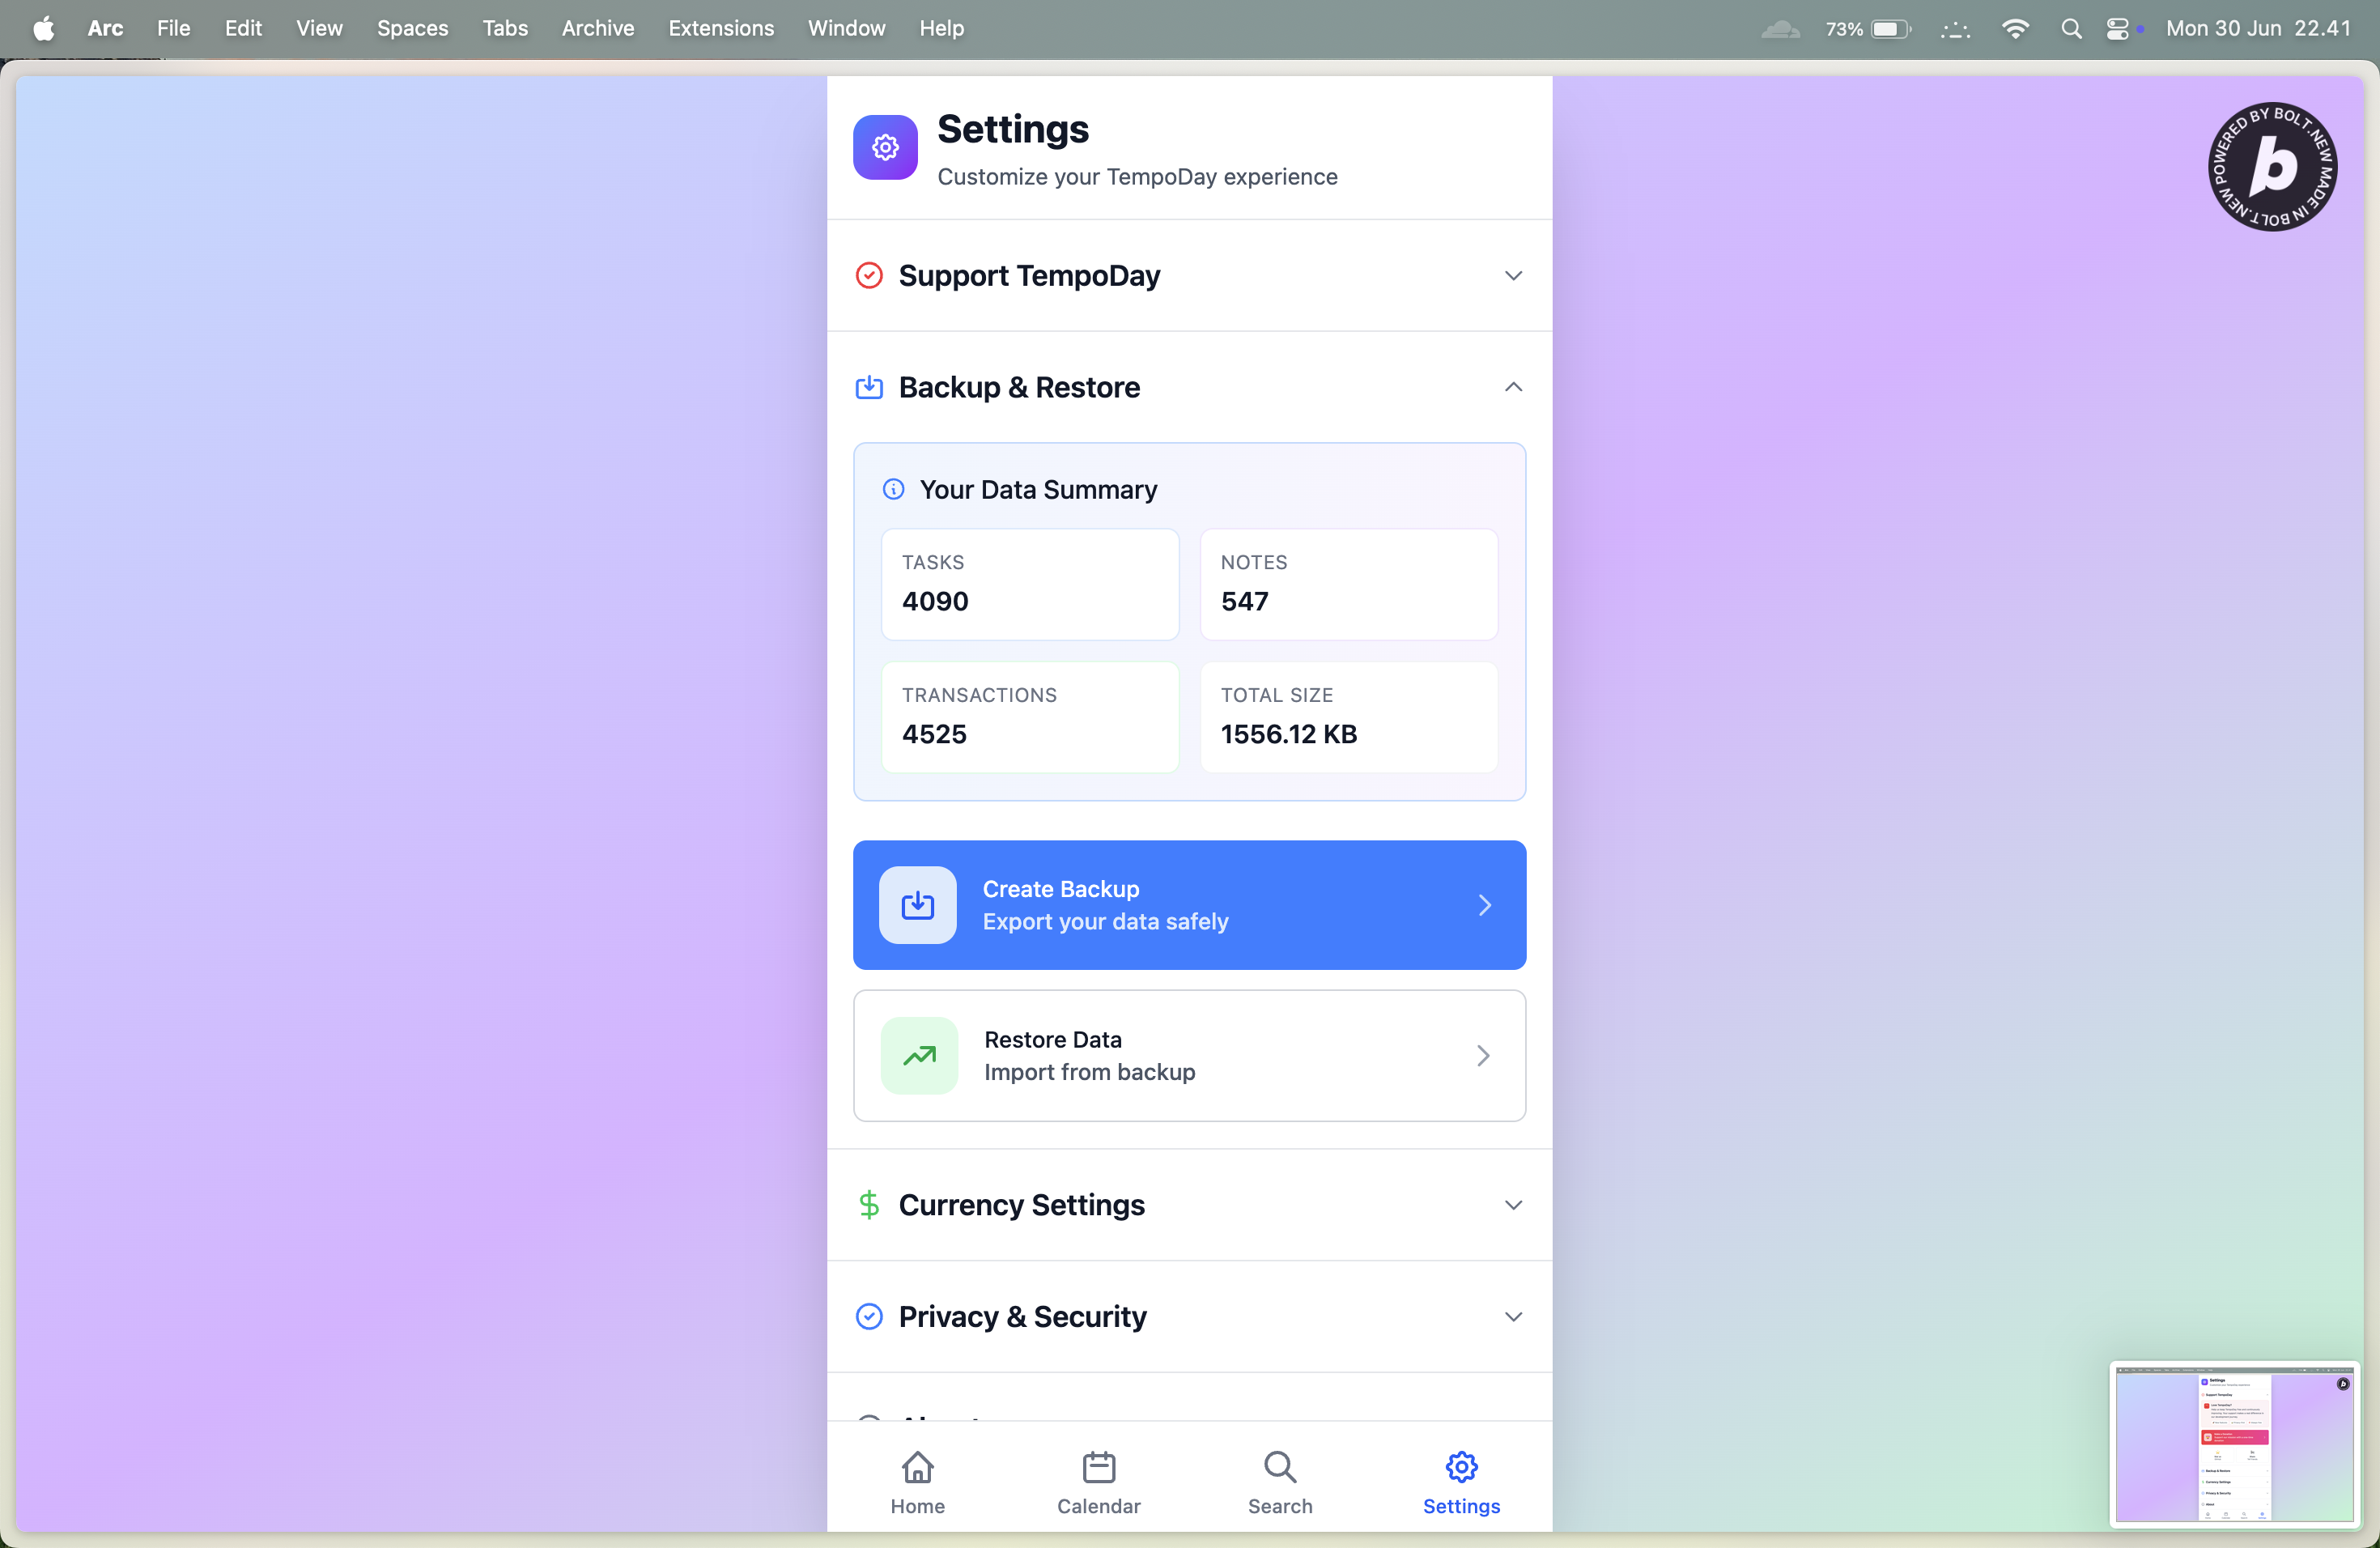Click the info icon beside Your Data Summary
The height and width of the screenshot is (1548, 2380).
coord(893,489)
